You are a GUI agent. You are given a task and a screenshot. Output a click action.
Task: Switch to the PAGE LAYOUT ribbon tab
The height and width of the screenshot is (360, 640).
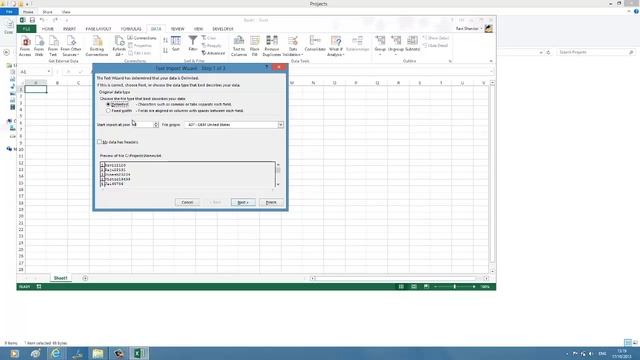pos(98,29)
